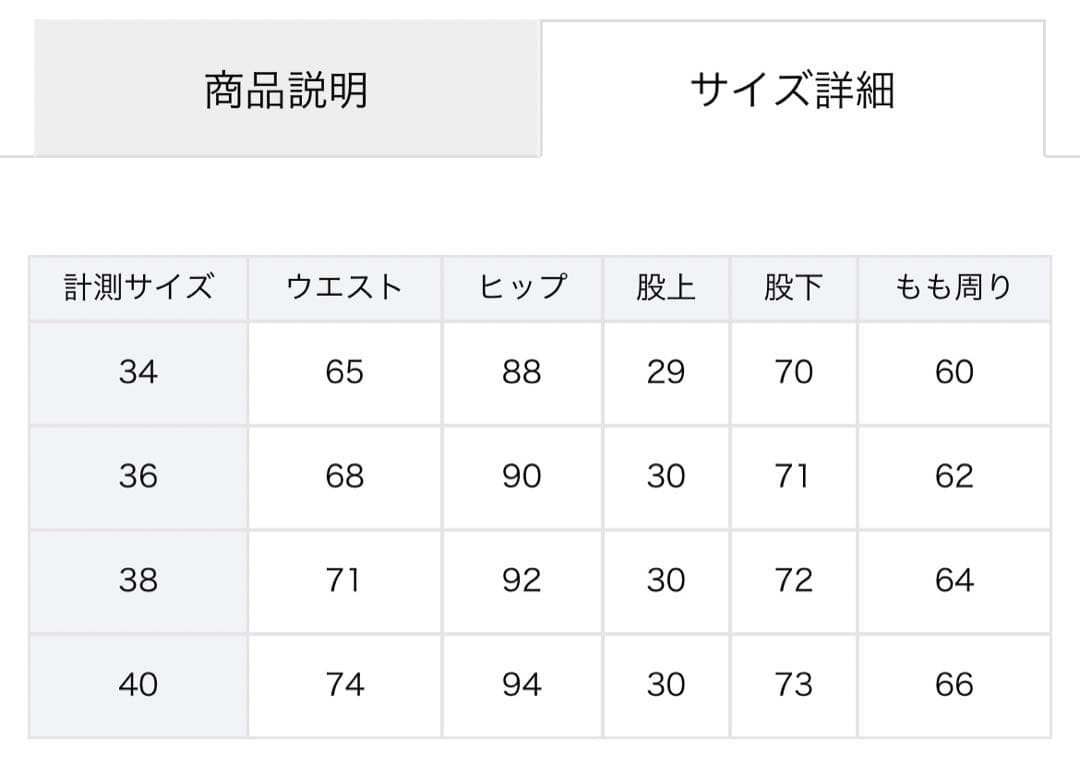Select size 36 in the chart
This screenshot has height=778, width=1080.
tap(138, 477)
